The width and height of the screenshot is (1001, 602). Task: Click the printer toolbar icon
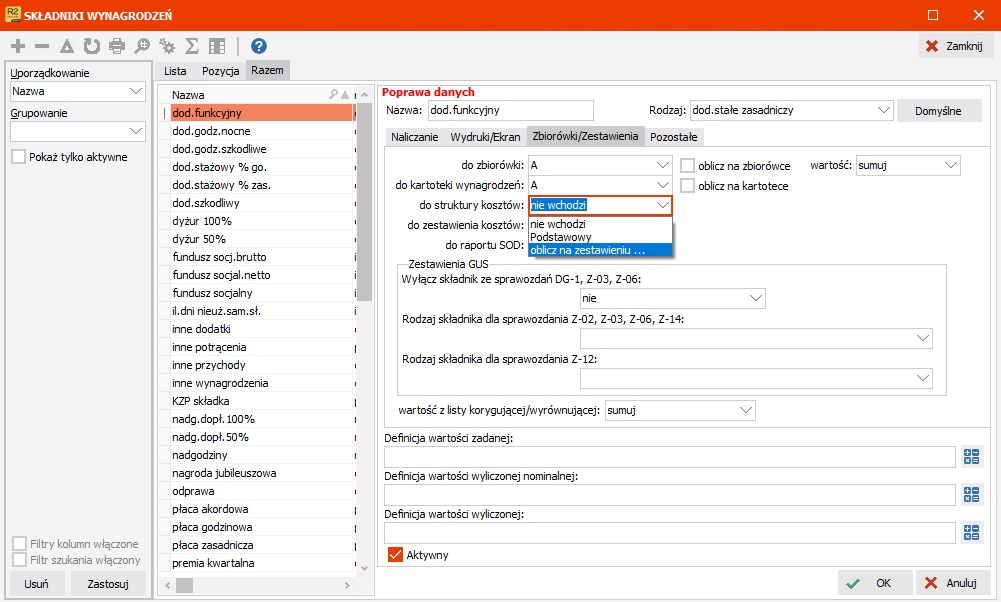[117, 46]
